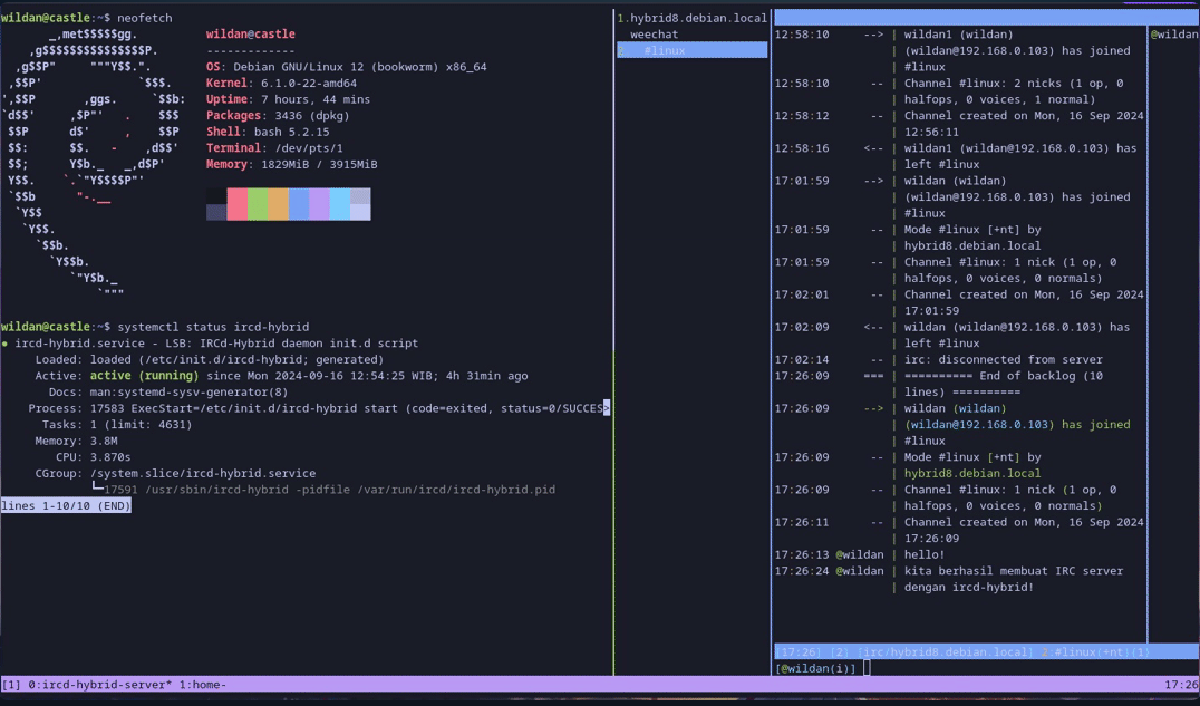Select the #linux buffer in weechat buflist

pos(692,50)
